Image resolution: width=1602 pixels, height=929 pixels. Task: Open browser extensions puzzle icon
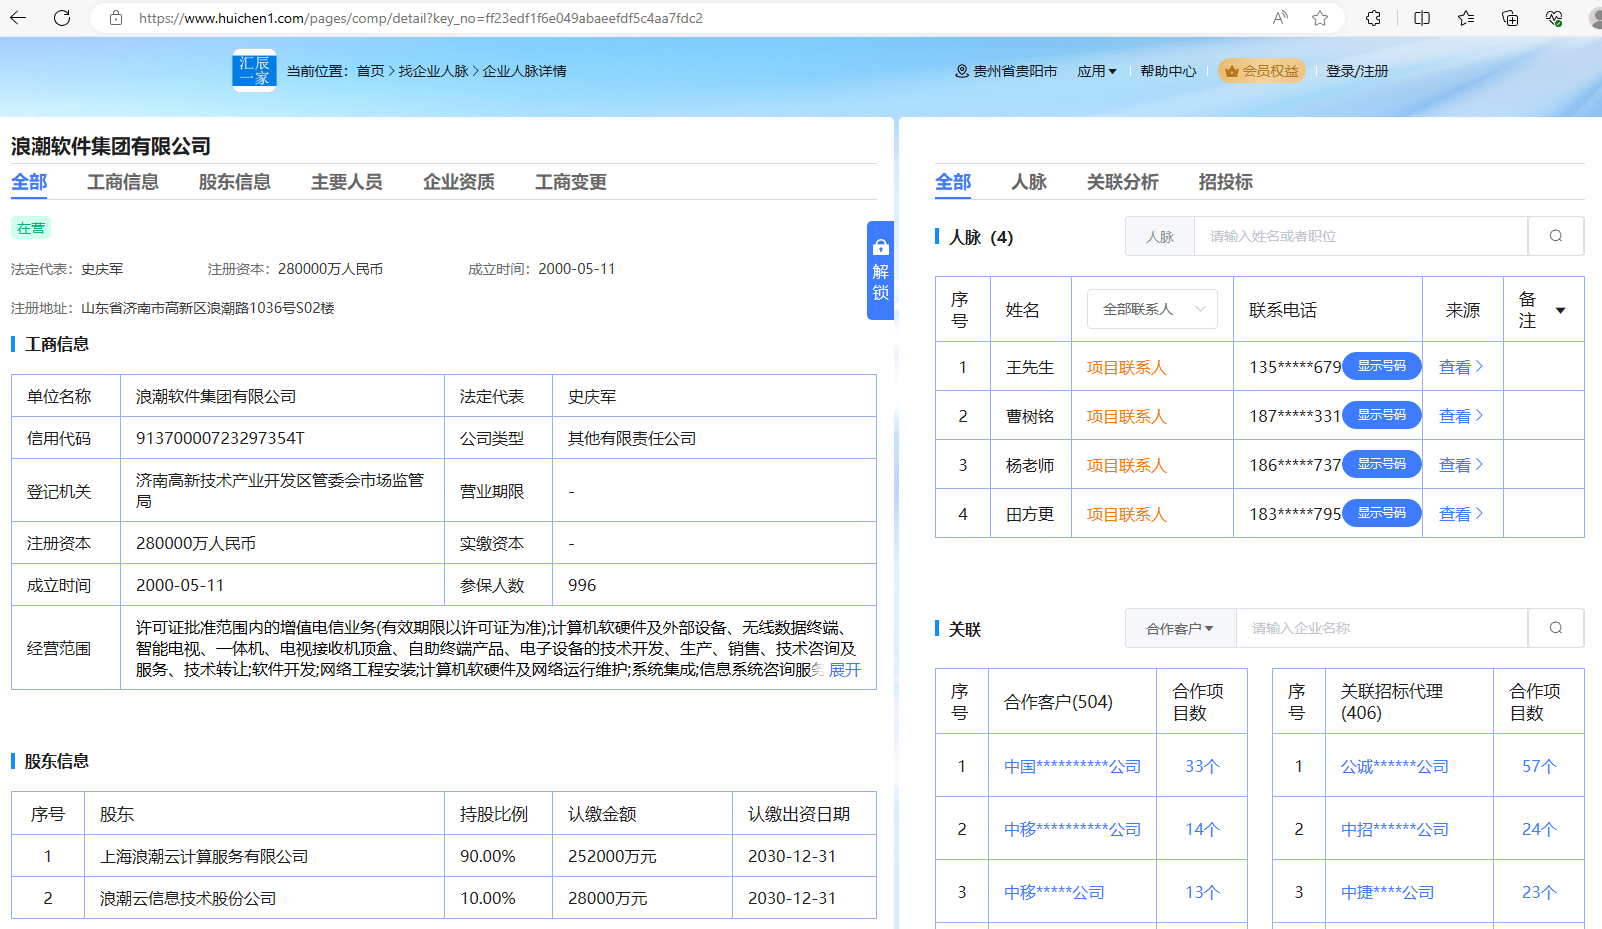click(x=1373, y=18)
